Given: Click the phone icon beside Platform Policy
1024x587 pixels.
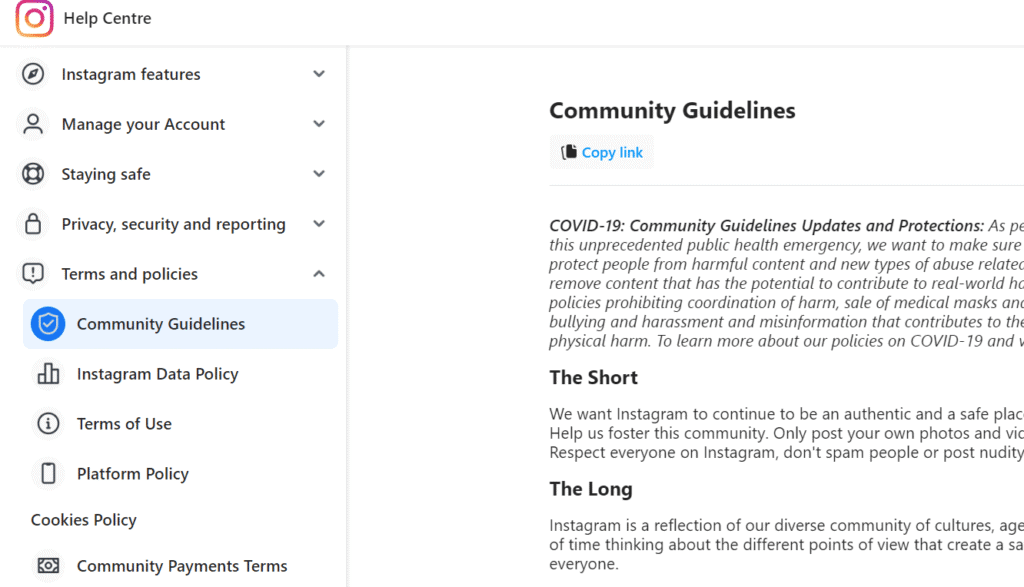Looking at the screenshot, I should (48, 474).
